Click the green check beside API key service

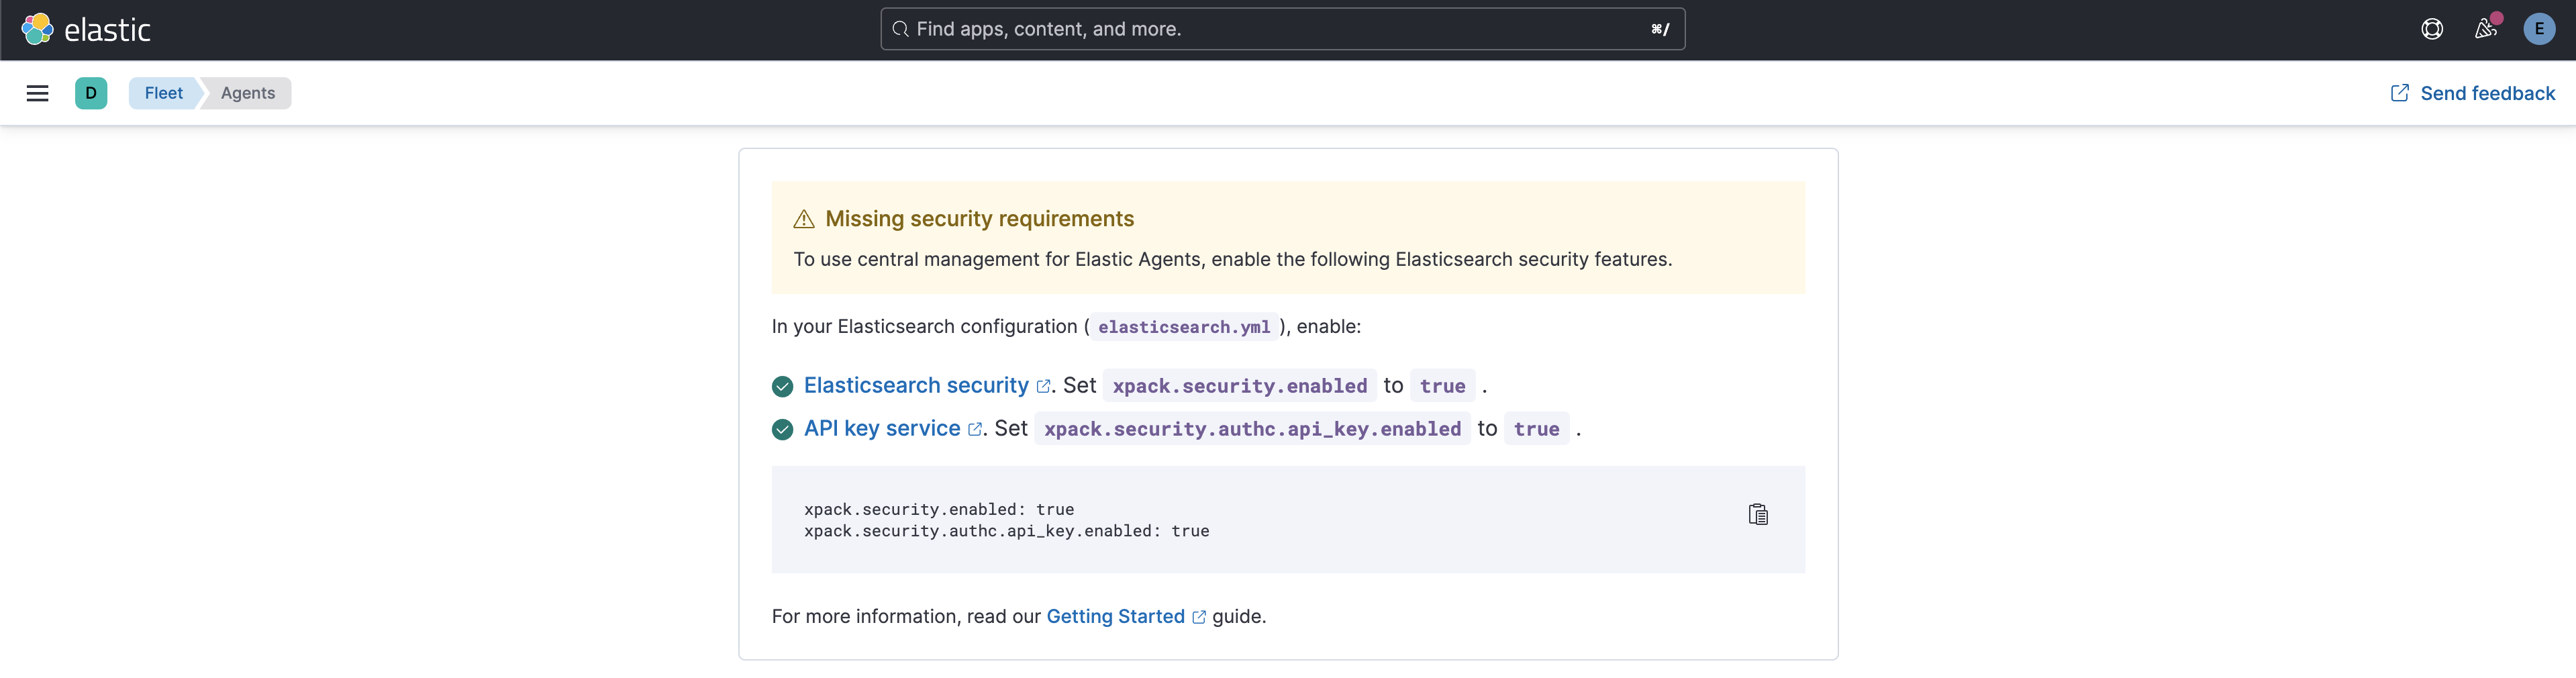[x=782, y=429]
